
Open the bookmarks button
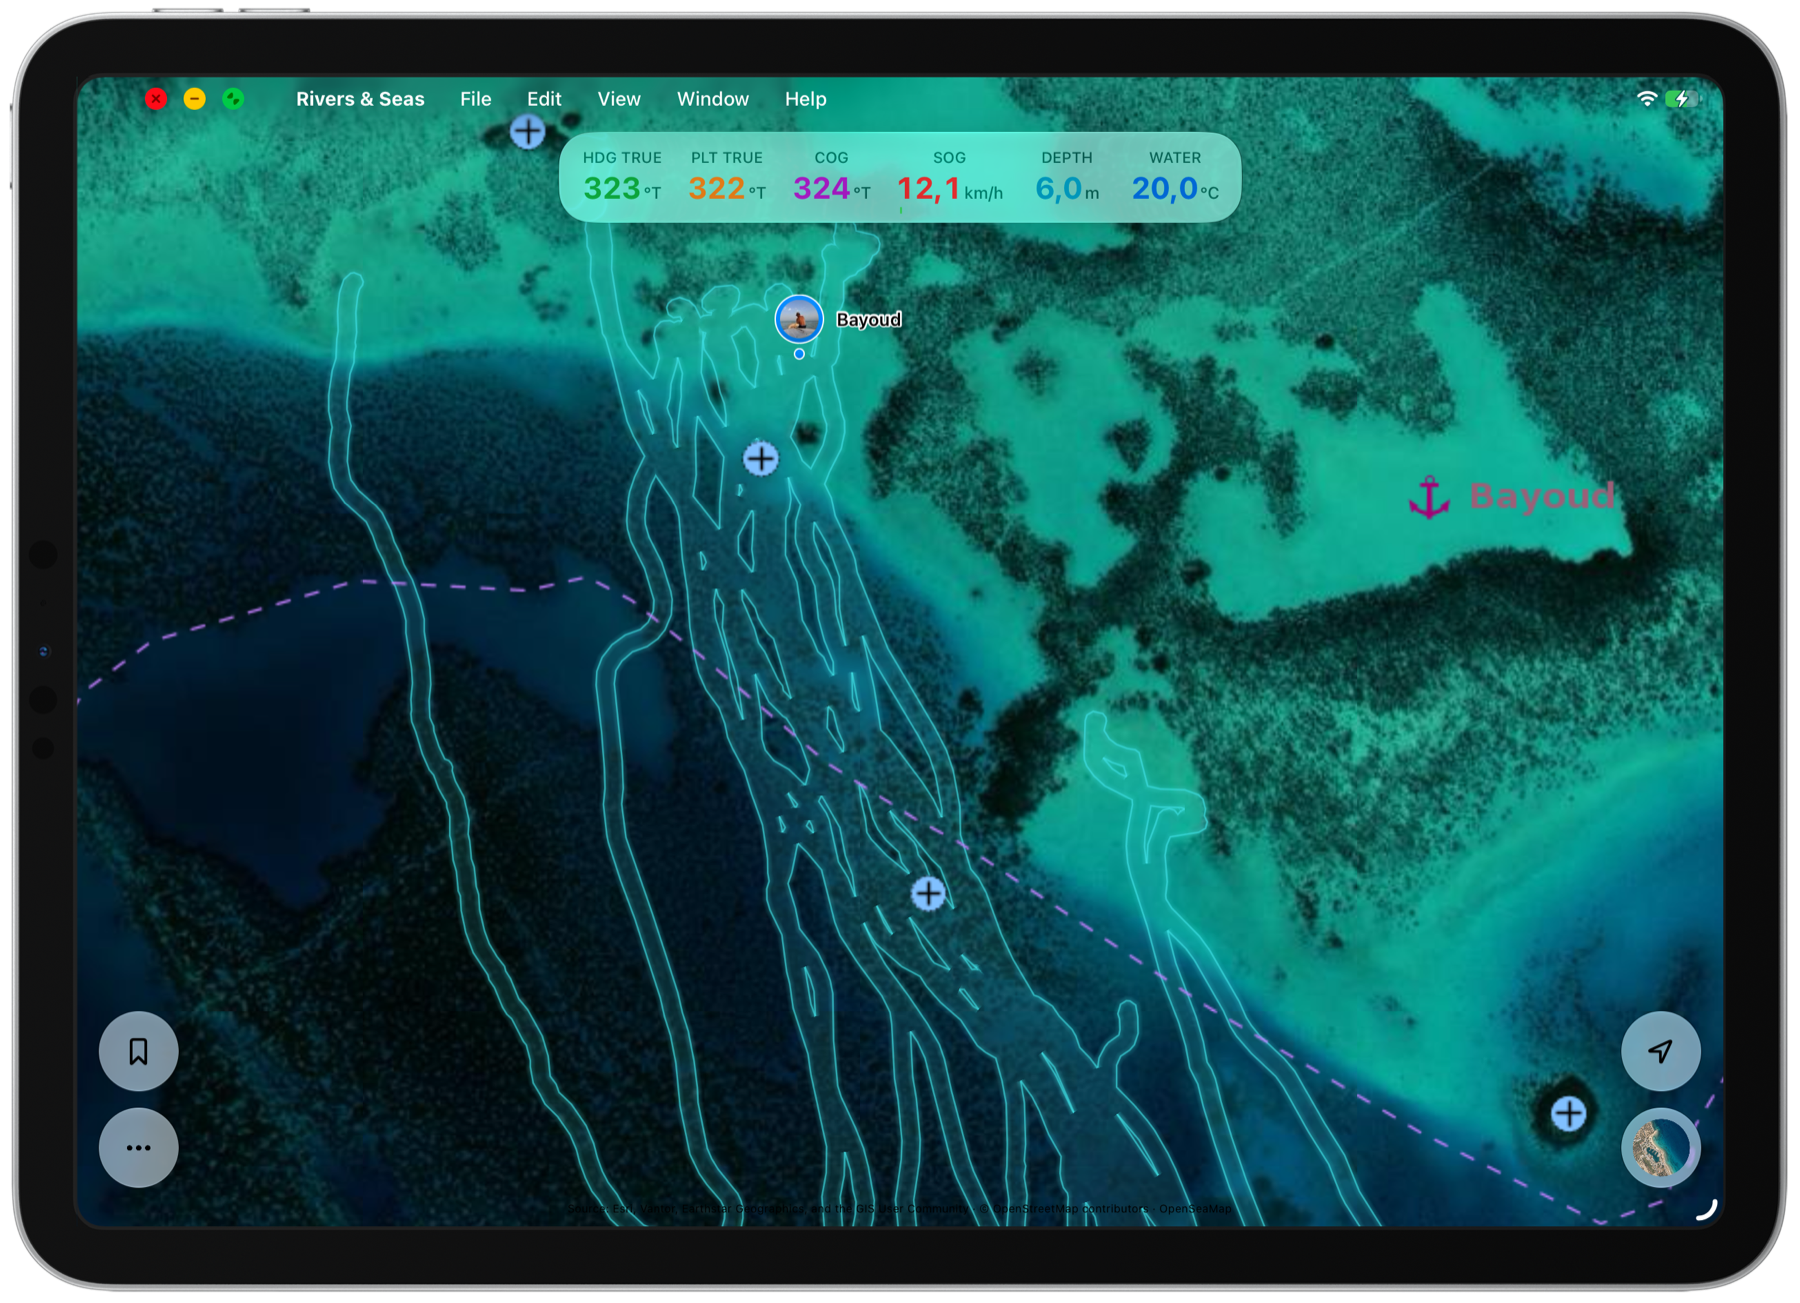click(x=138, y=1051)
